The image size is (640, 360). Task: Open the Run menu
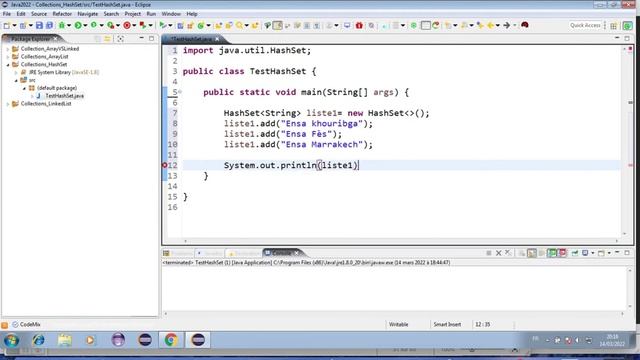(151, 14)
